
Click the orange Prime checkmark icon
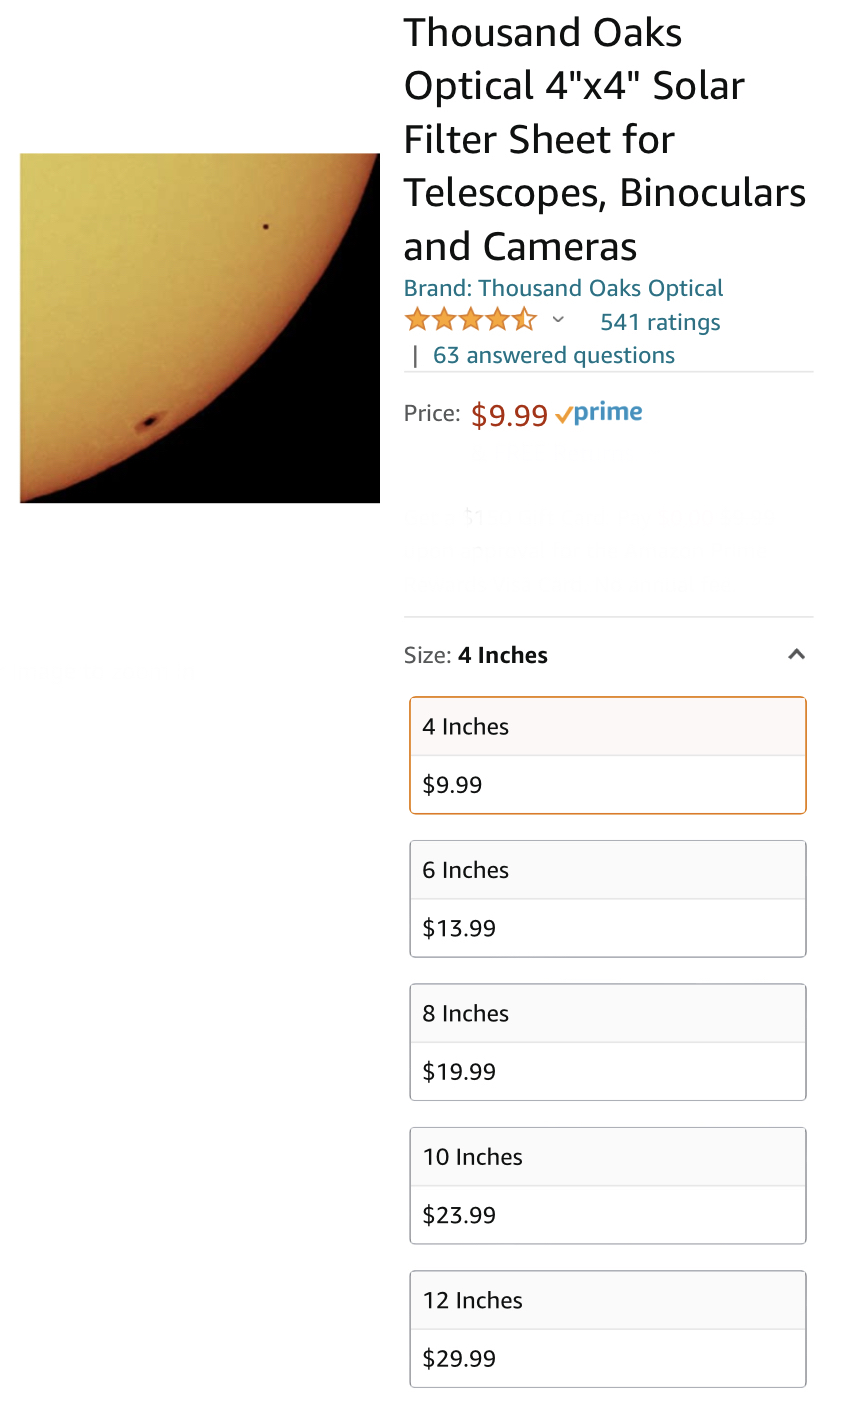(x=563, y=415)
